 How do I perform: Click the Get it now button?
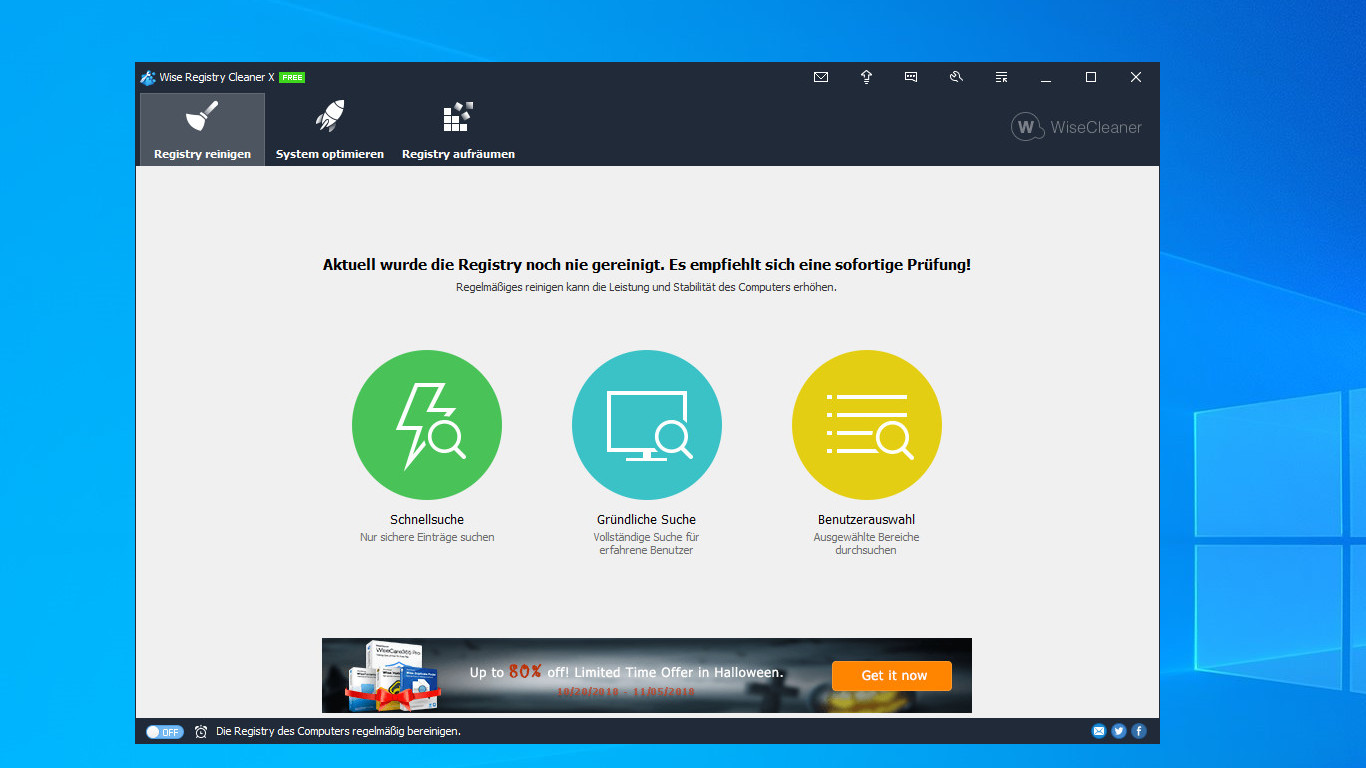point(892,675)
